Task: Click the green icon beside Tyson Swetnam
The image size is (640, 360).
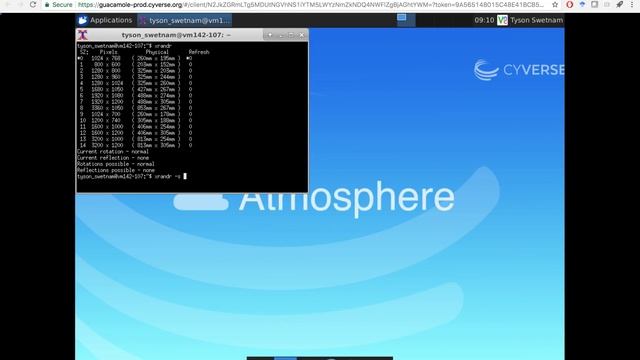Action: [502, 20]
